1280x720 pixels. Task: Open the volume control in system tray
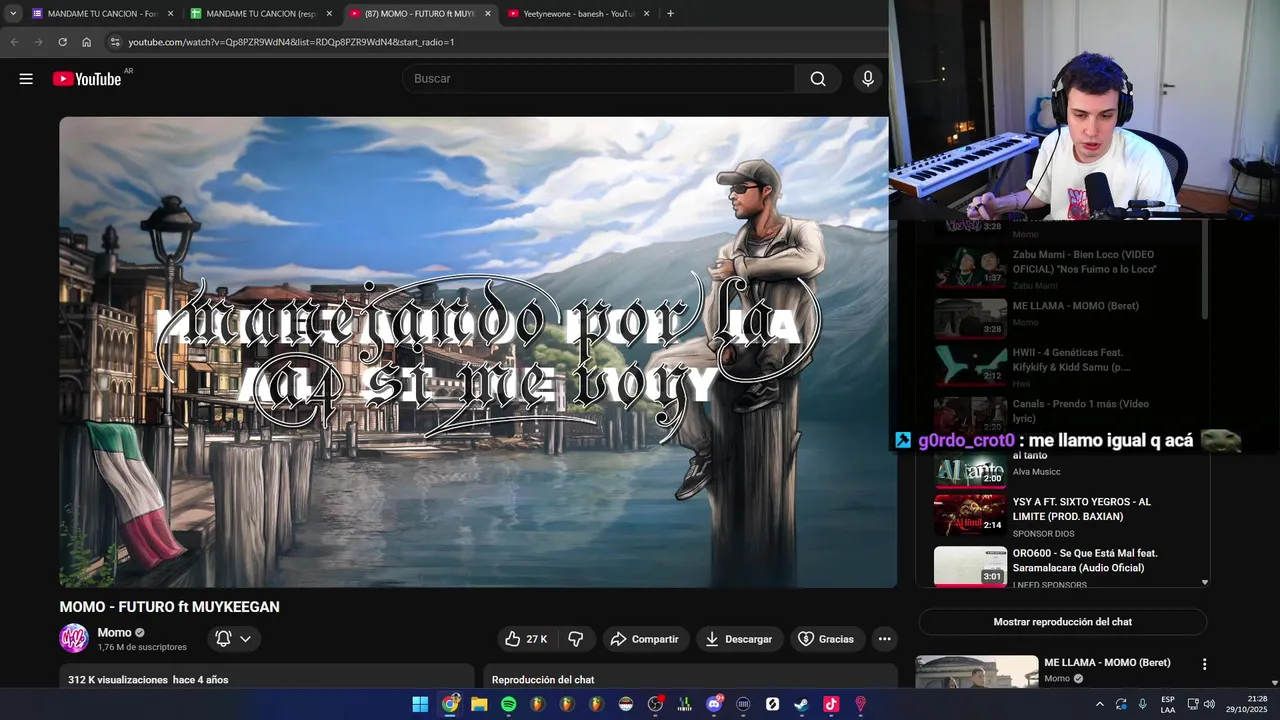click(1209, 704)
